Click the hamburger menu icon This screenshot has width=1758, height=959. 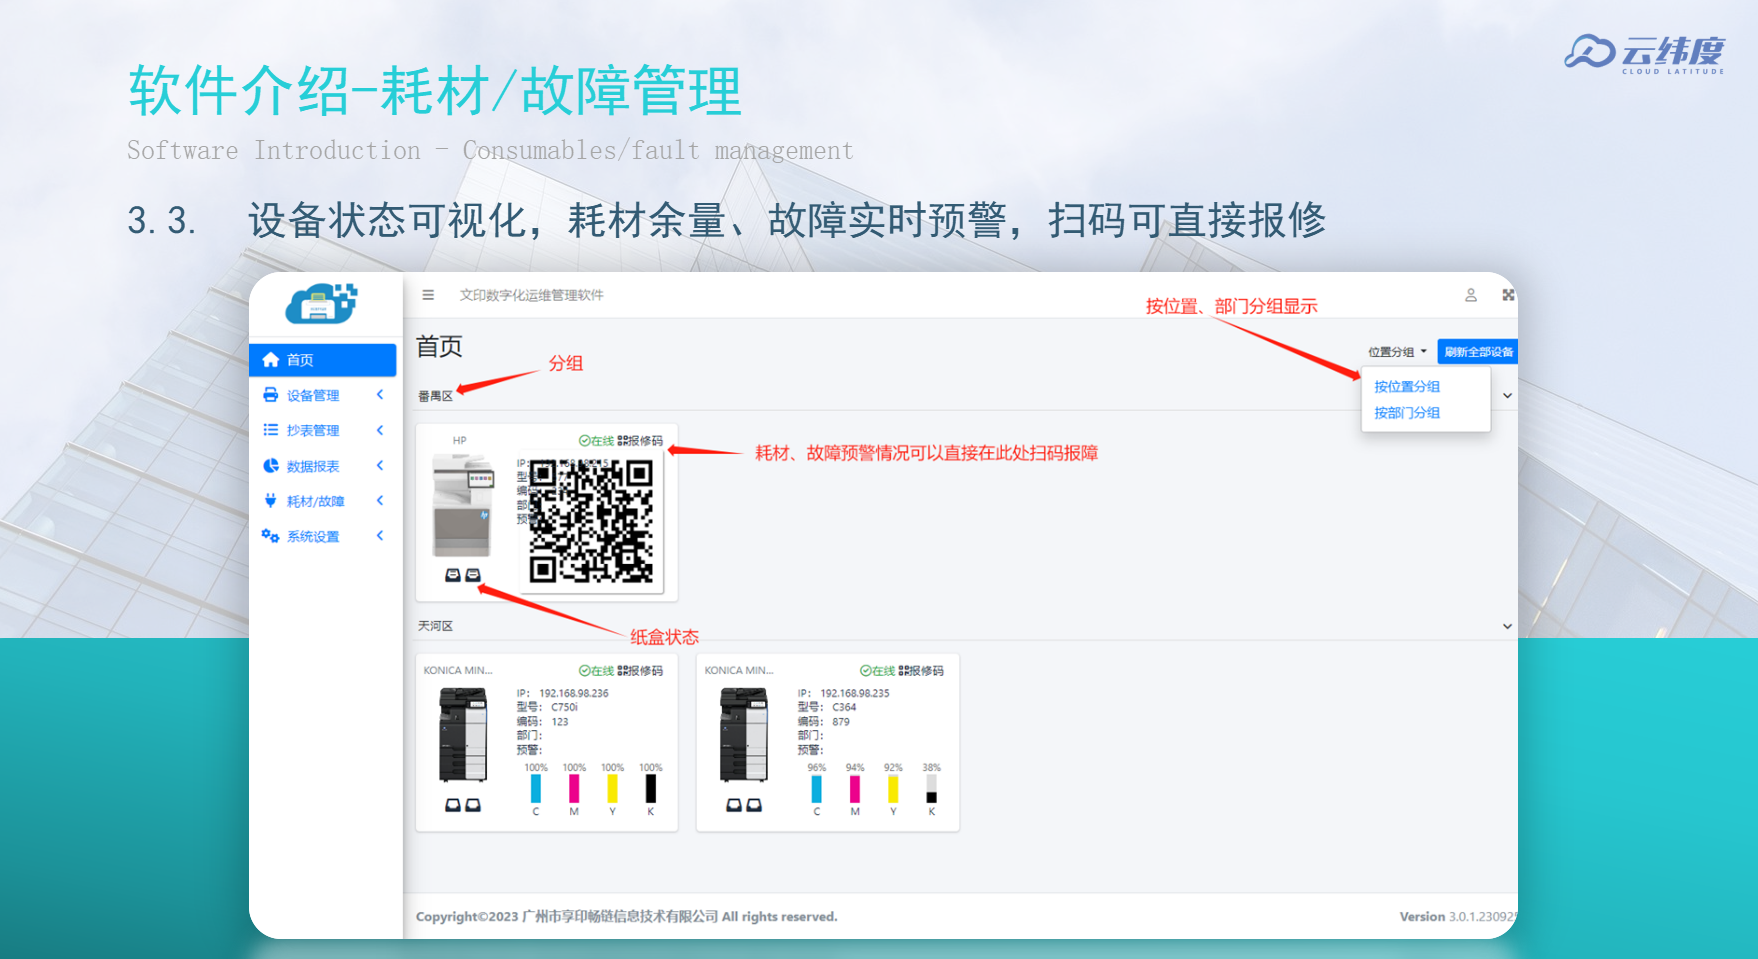click(428, 295)
